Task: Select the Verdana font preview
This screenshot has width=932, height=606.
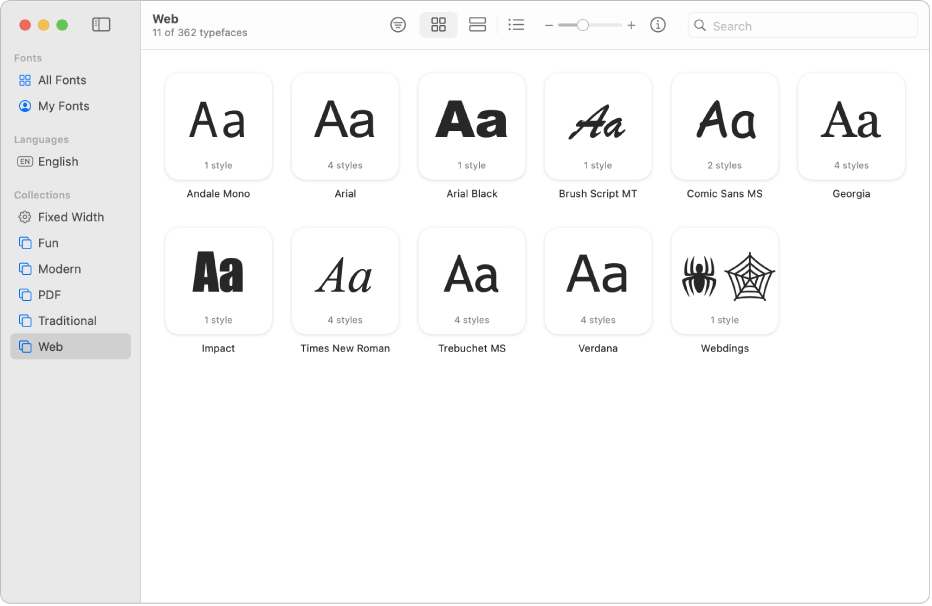Action: coord(598,281)
